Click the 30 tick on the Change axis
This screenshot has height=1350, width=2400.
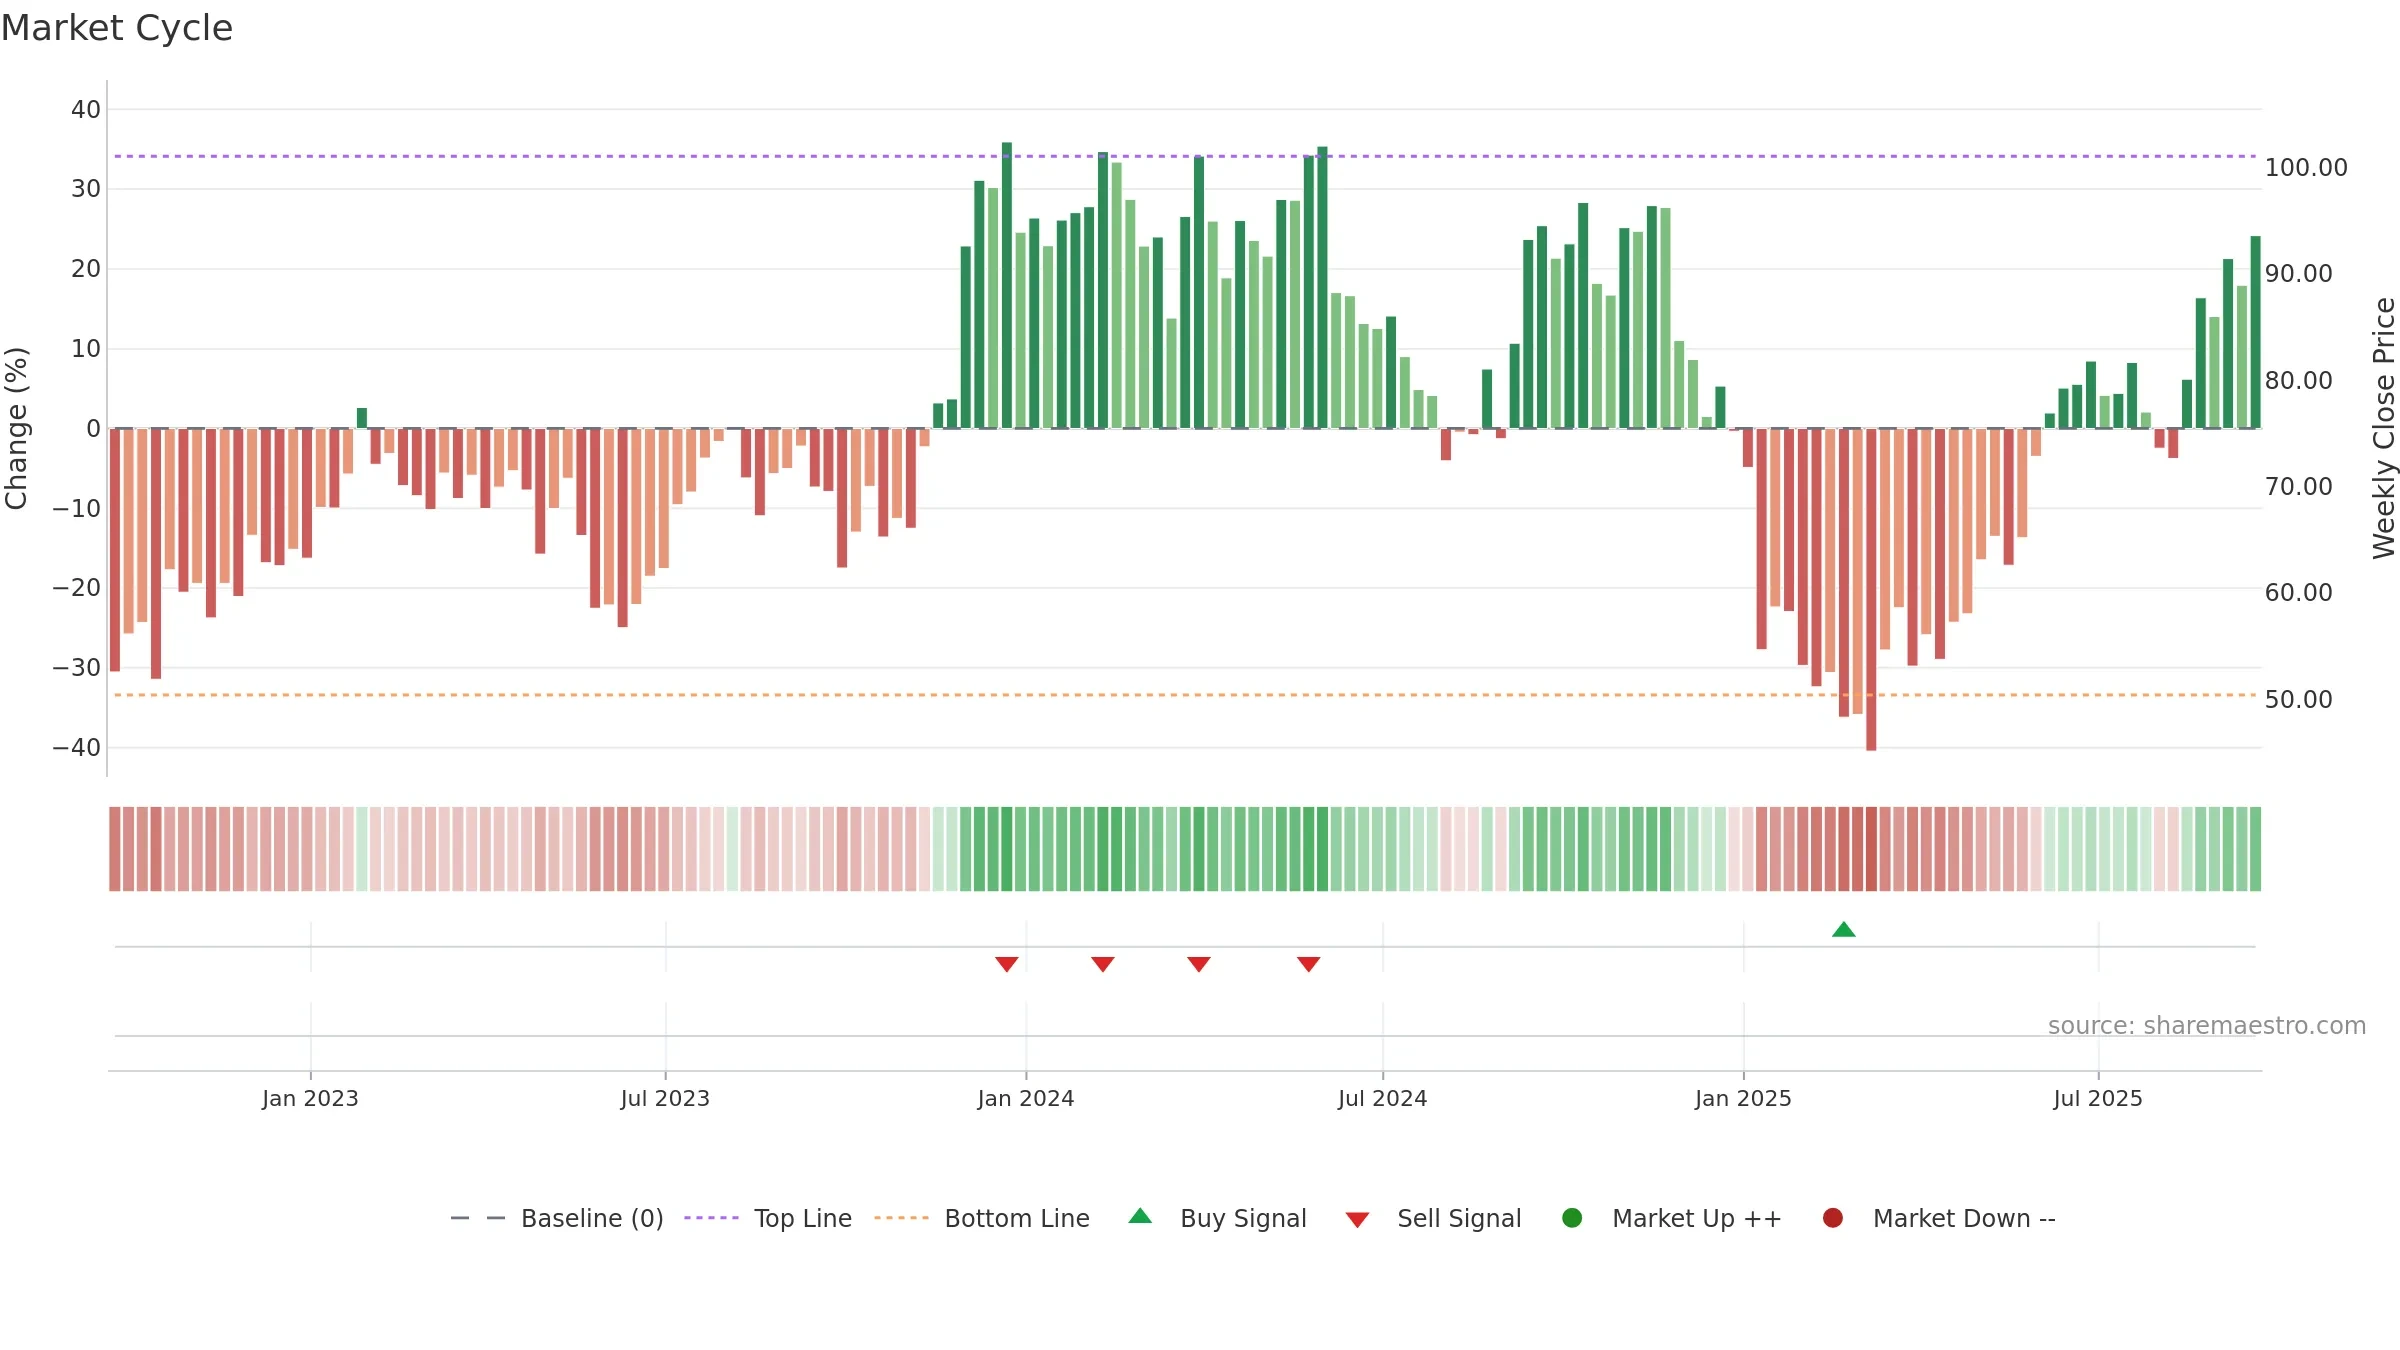(x=86, y=189)
